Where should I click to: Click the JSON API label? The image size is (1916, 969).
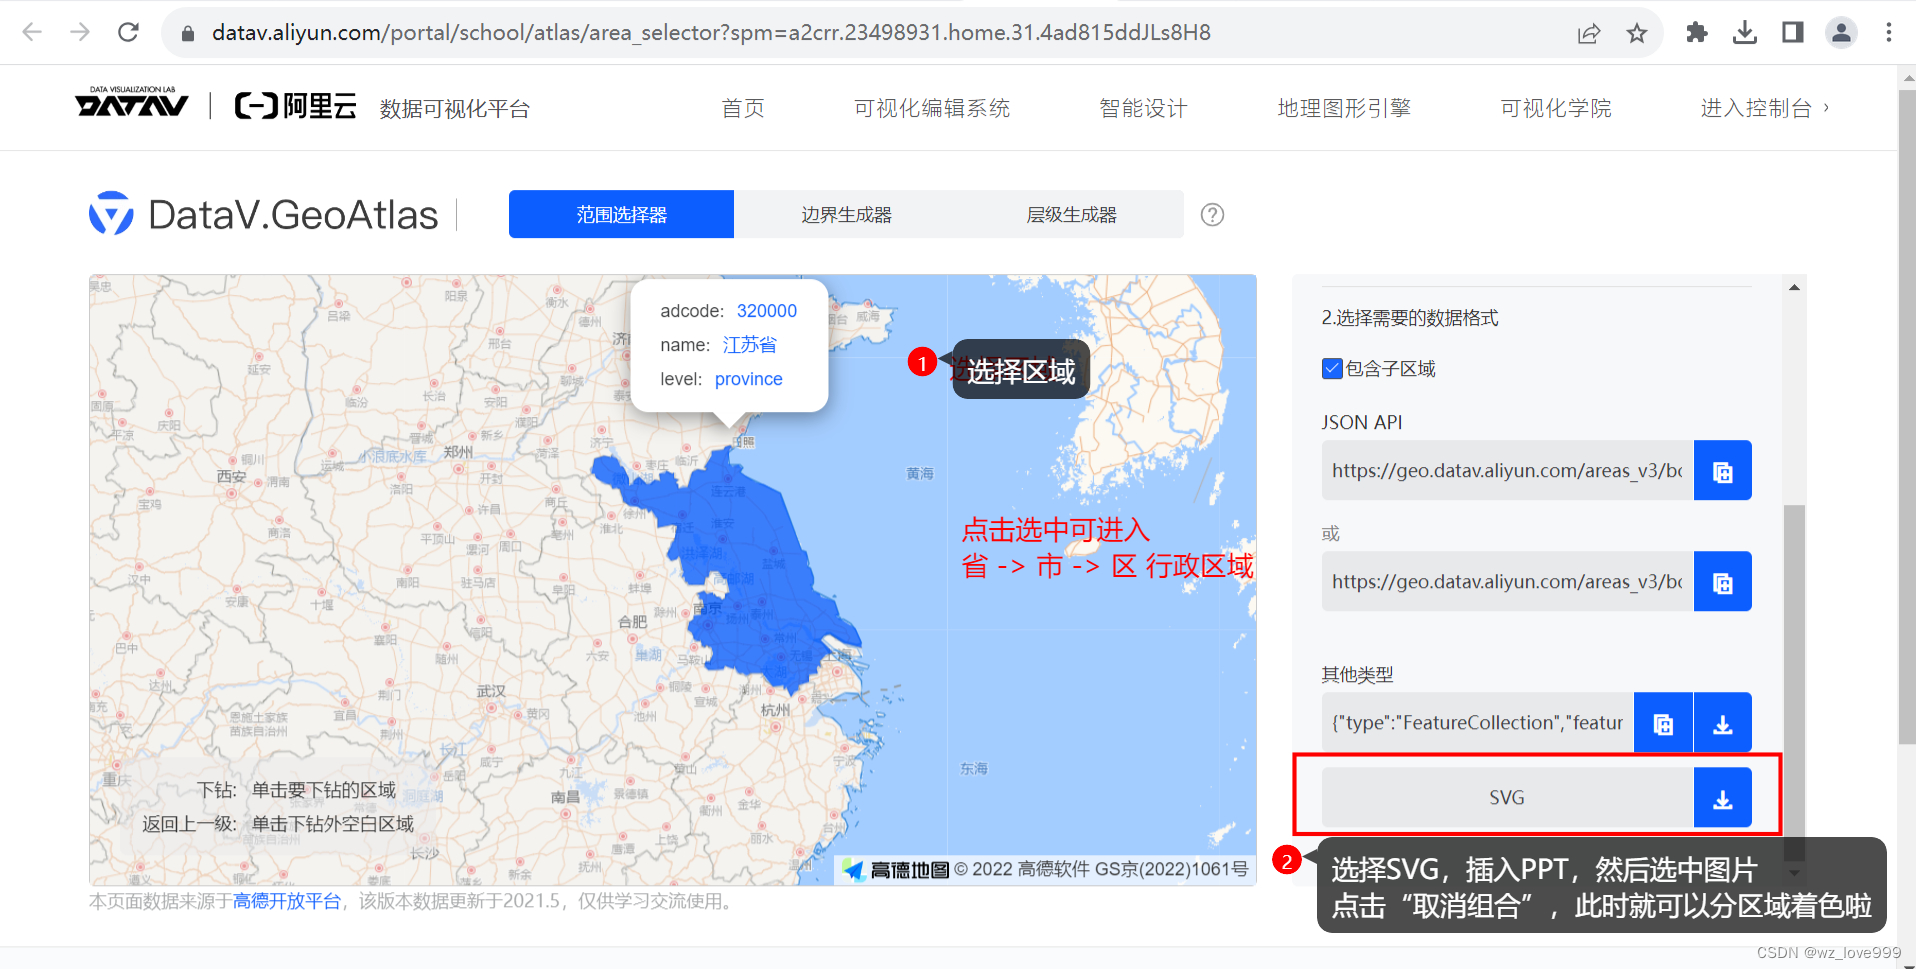[1362, 422]
